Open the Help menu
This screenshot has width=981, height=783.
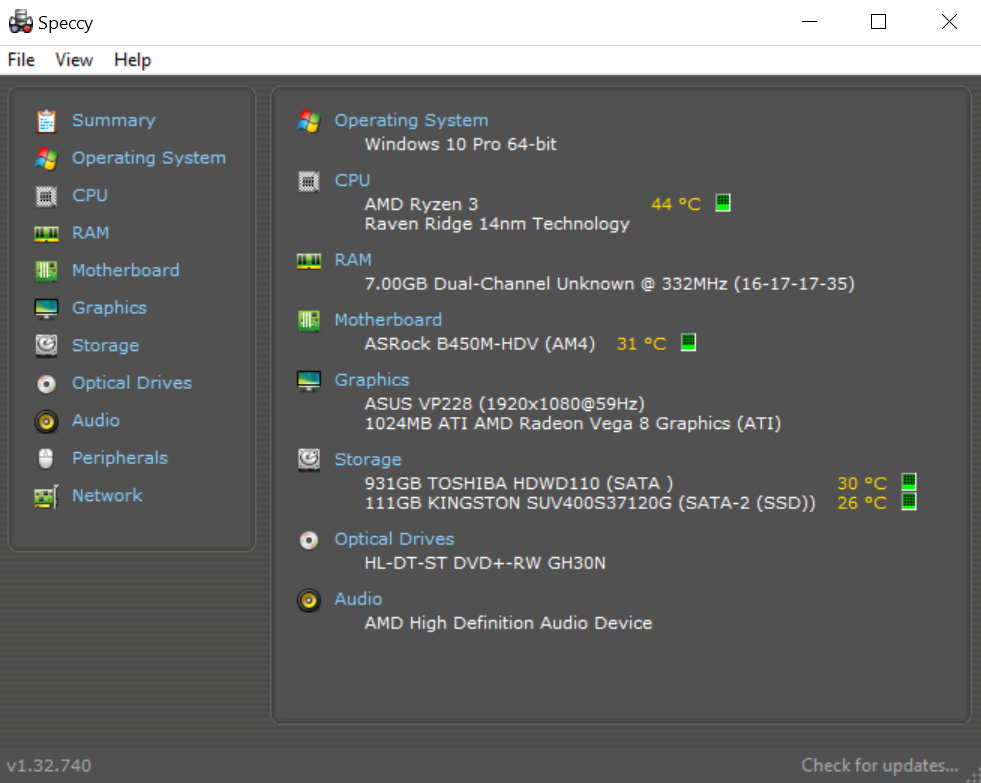click(133, 60)
